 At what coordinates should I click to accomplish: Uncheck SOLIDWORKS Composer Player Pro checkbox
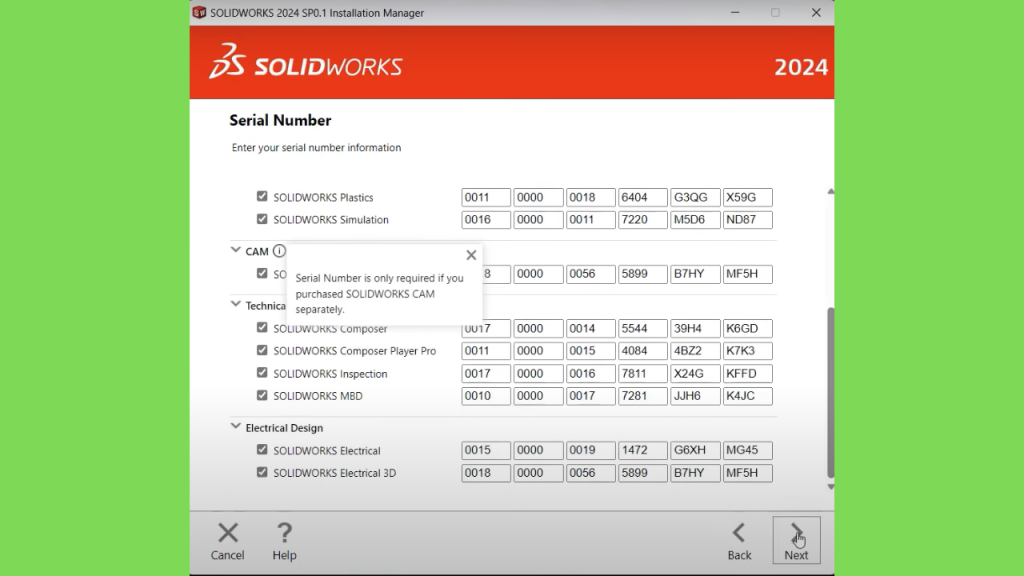click(x=262, y=350)
